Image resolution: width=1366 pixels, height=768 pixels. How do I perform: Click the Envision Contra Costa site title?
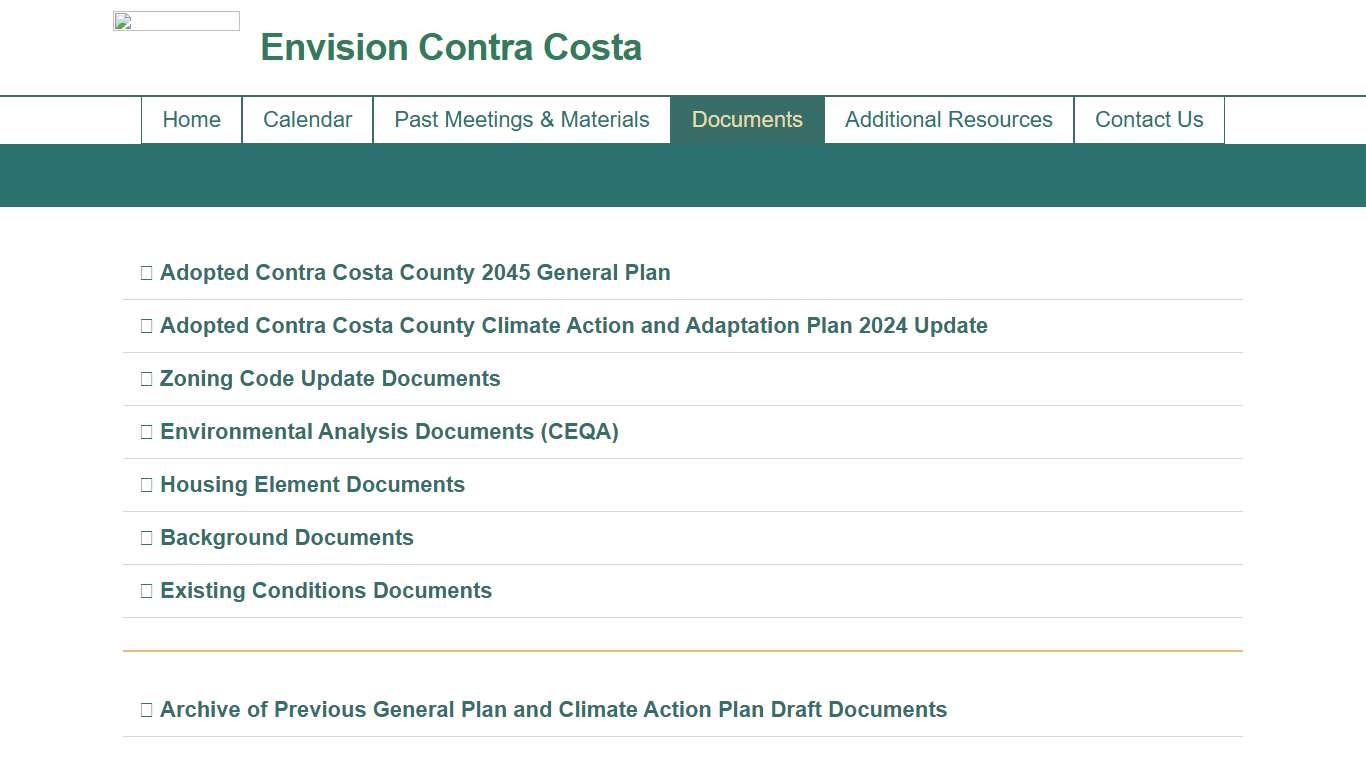[x=451, y=46]
